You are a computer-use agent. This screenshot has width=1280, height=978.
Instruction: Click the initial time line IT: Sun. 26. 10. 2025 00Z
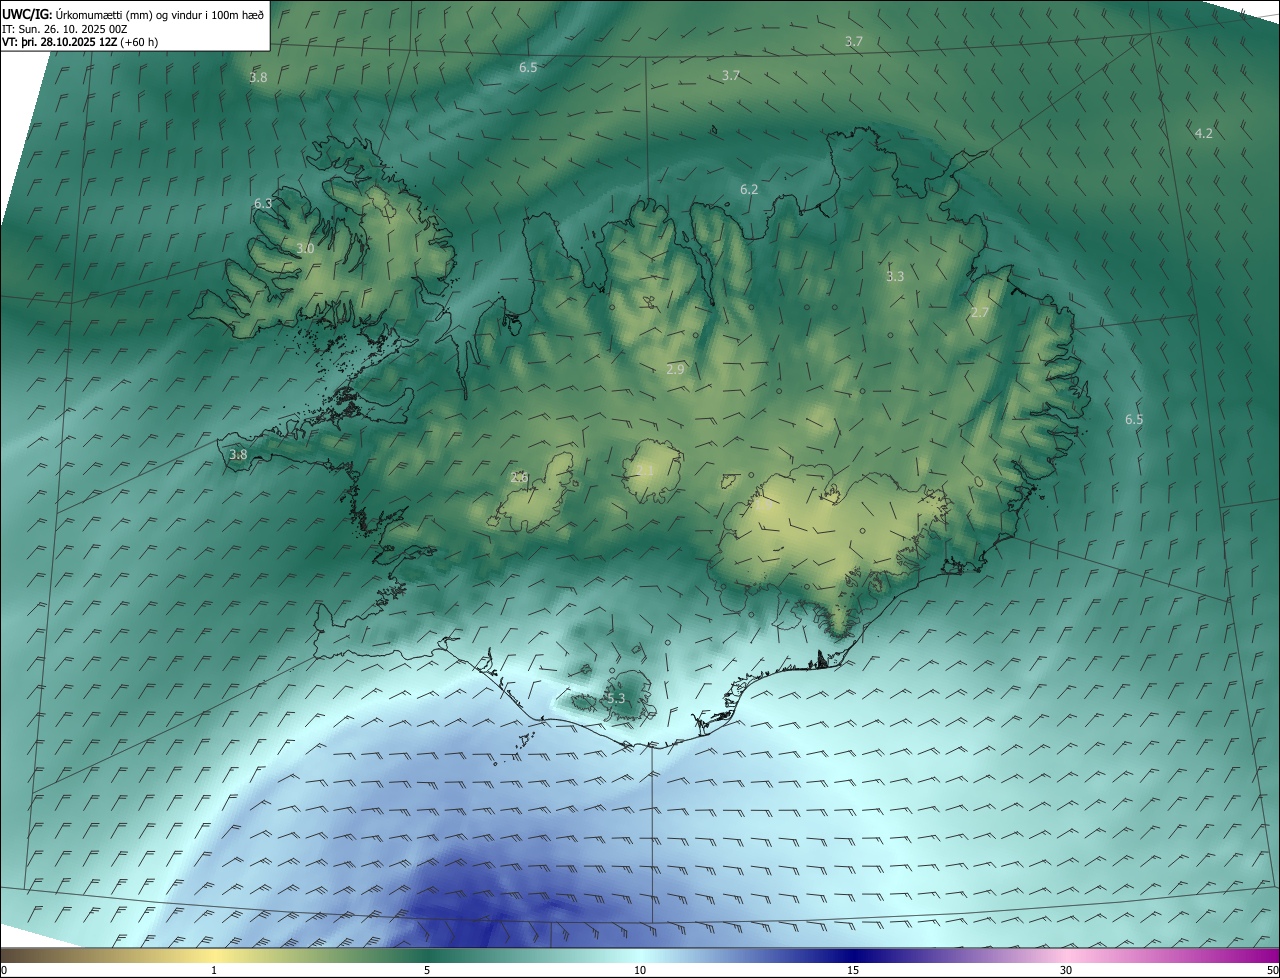coord(64,29)
